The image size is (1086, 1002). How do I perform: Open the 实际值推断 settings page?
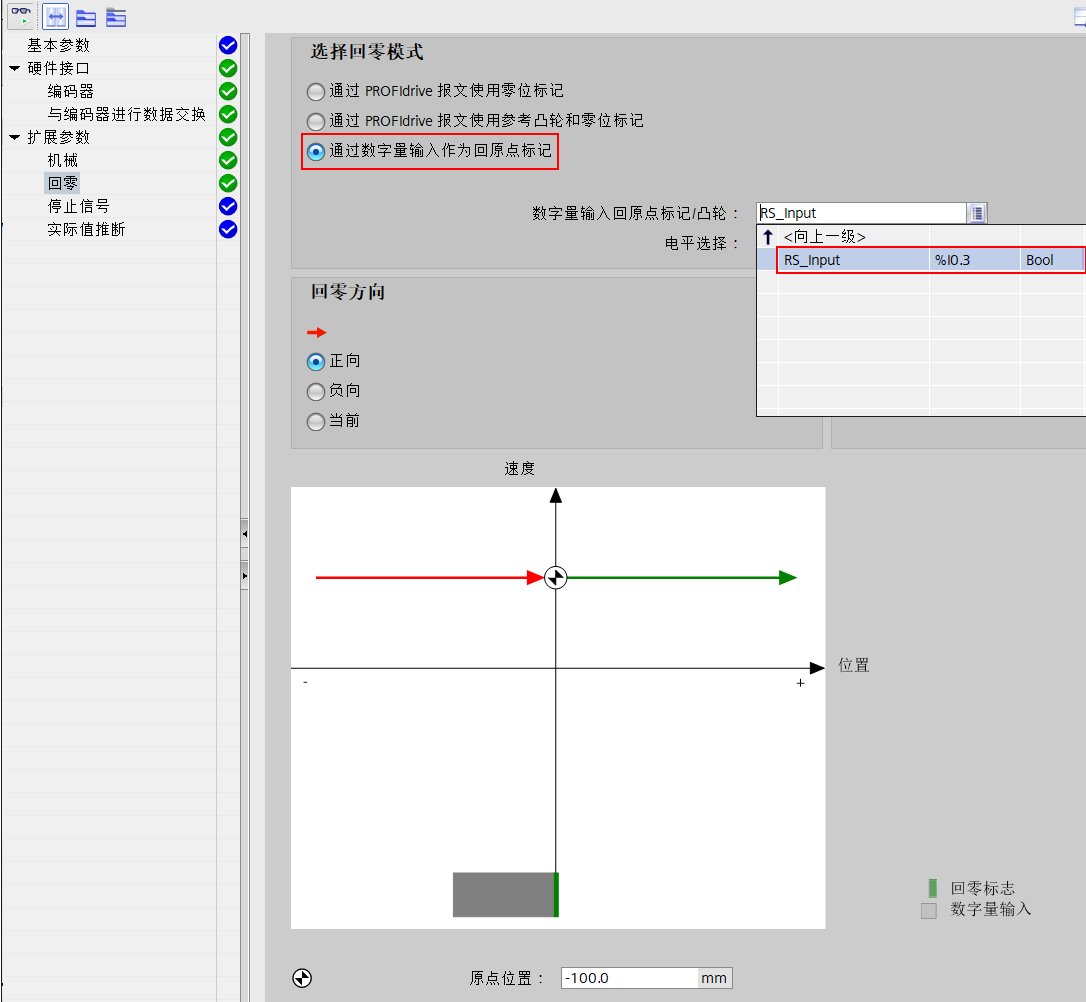coord(86,229)
